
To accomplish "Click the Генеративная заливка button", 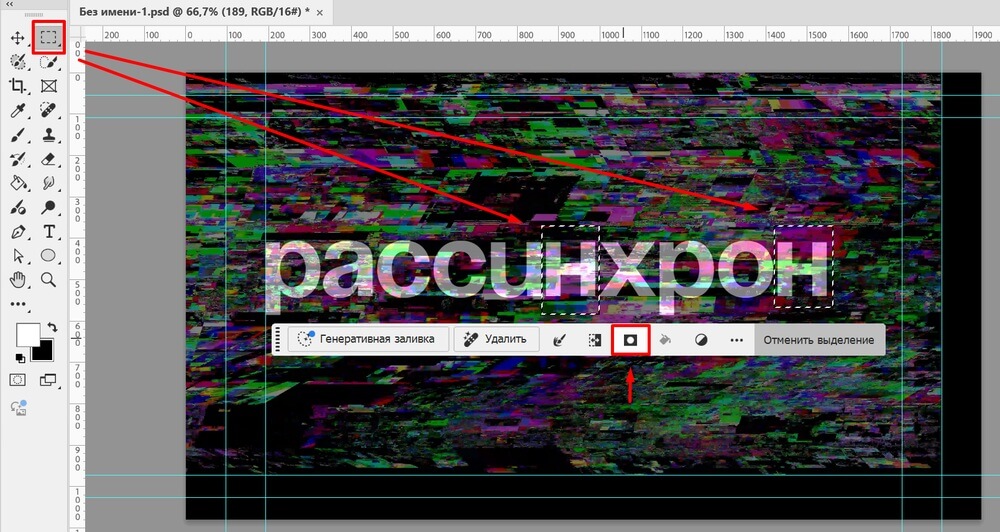I will tap(366, 339).
